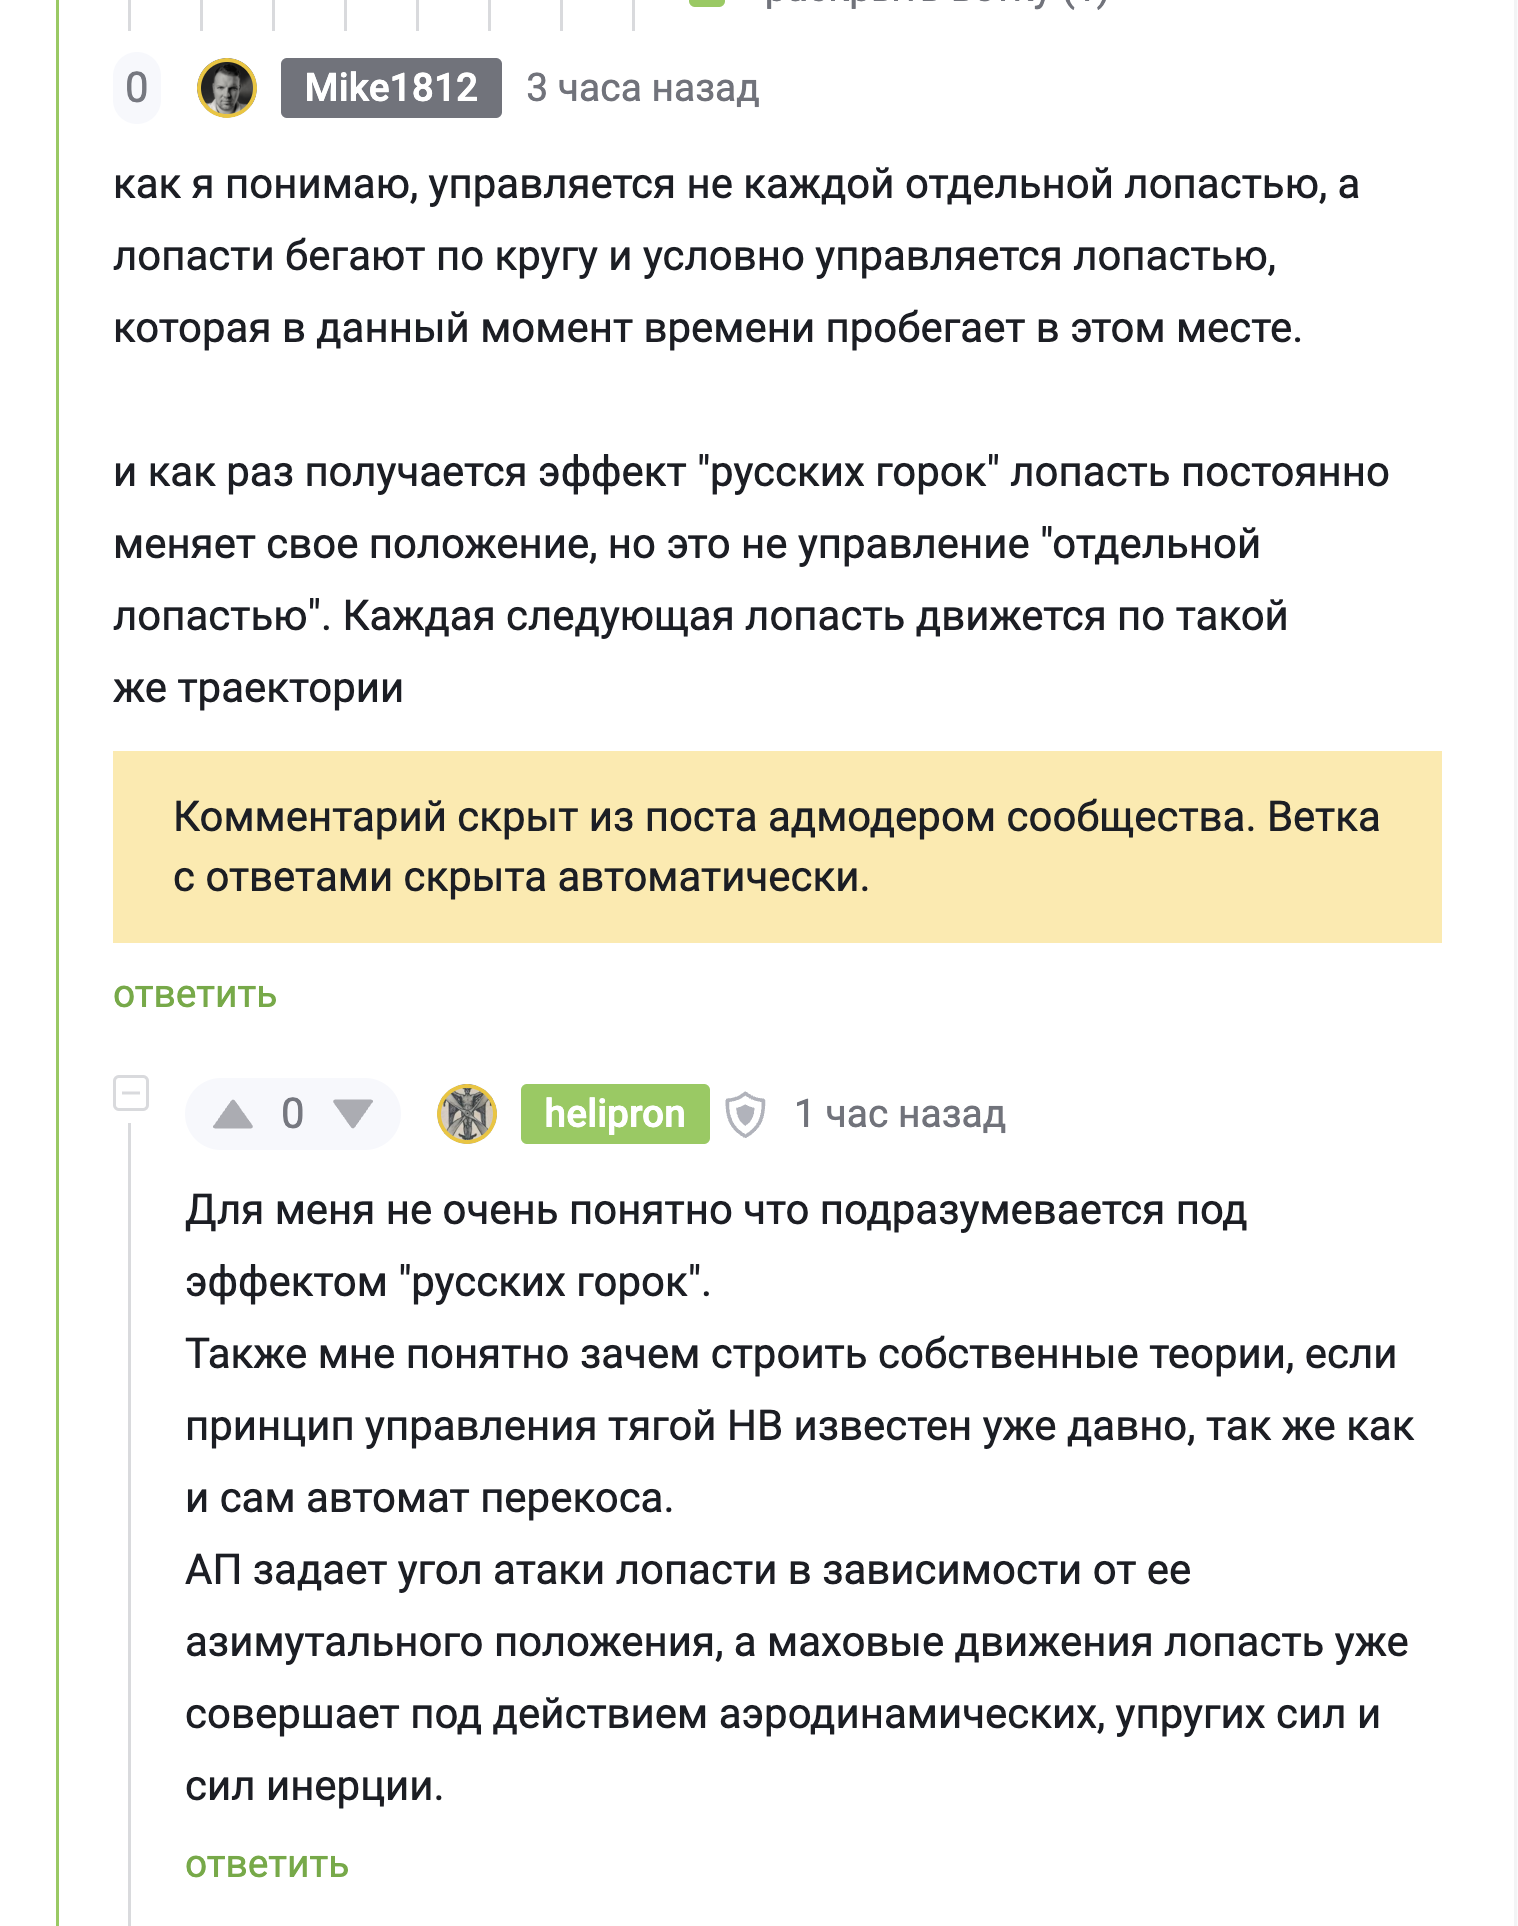This screenshot has width=1518, height=1926.
Task: Open the helipron username badge
Action: point(614,1114)
